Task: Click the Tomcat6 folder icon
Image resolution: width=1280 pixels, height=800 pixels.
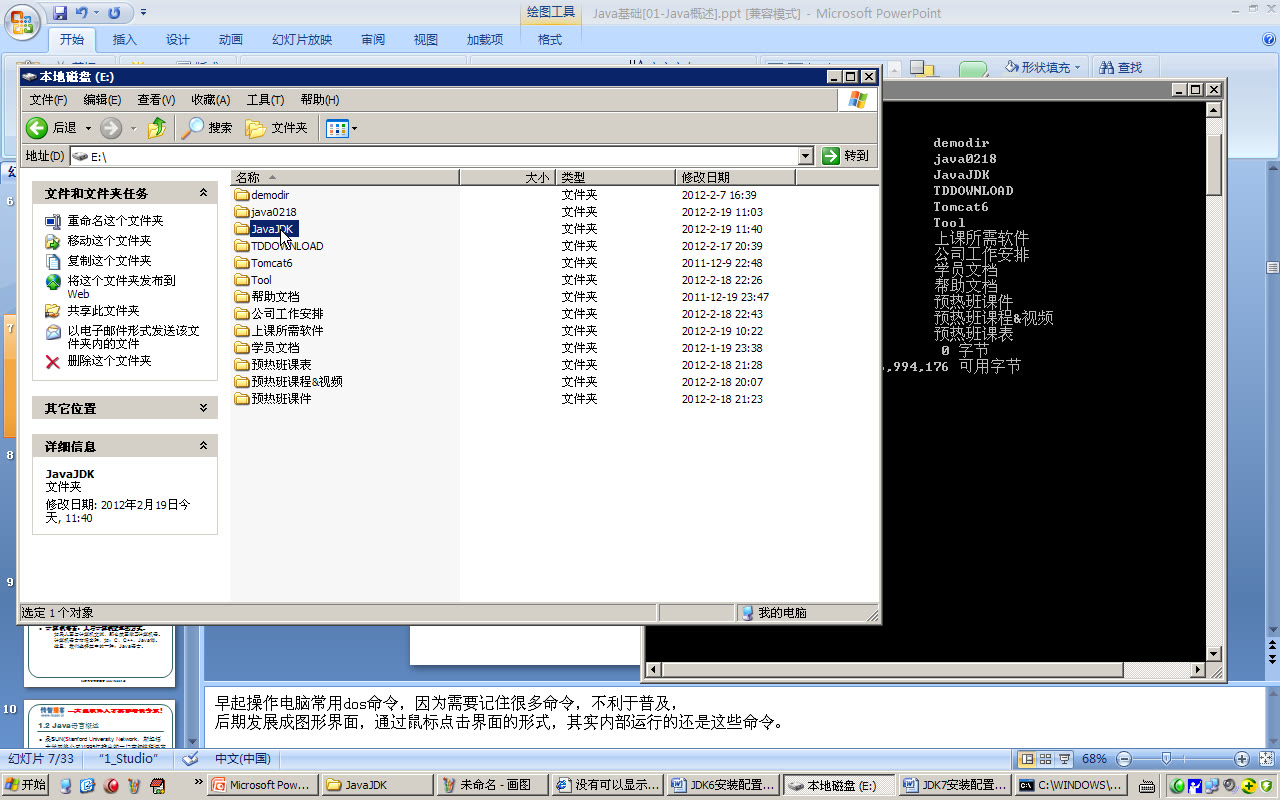Action: (241, 263)
